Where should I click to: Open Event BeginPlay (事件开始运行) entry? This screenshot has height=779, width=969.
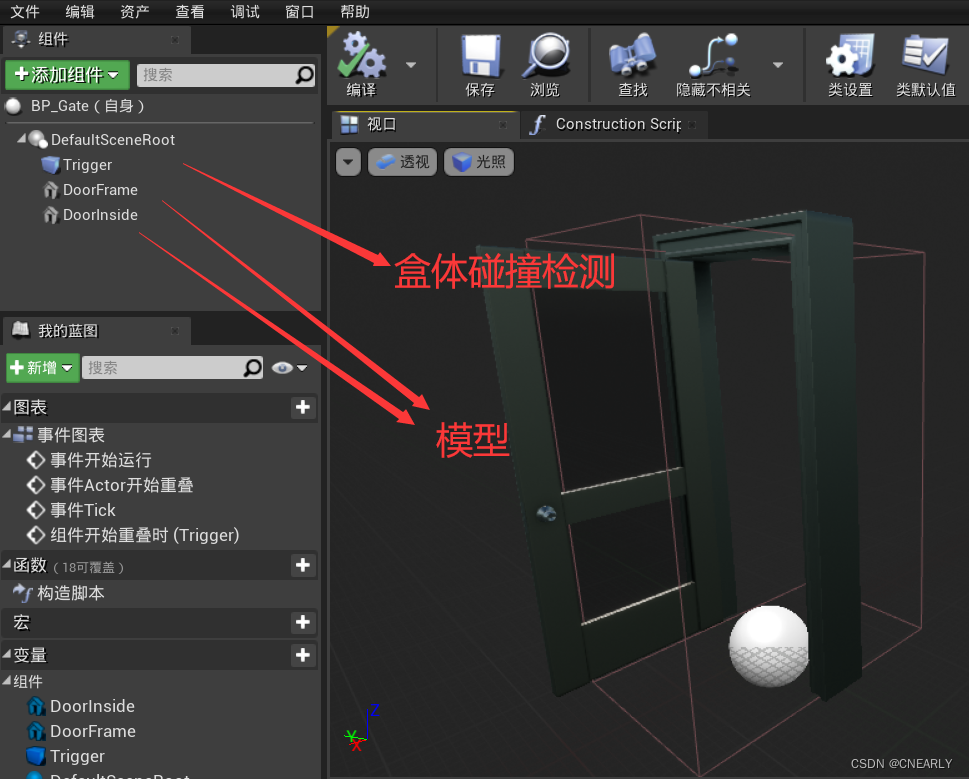tap(101, 460)
